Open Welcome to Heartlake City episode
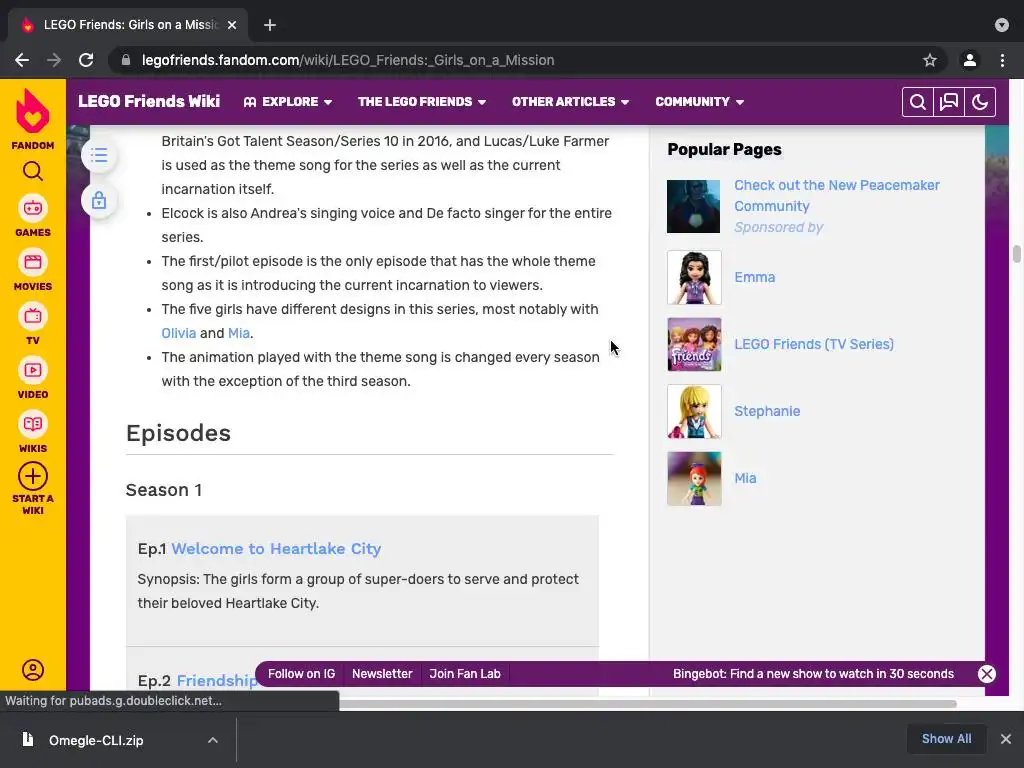This screenshot has height=768, width=1024. click(276, 549)
